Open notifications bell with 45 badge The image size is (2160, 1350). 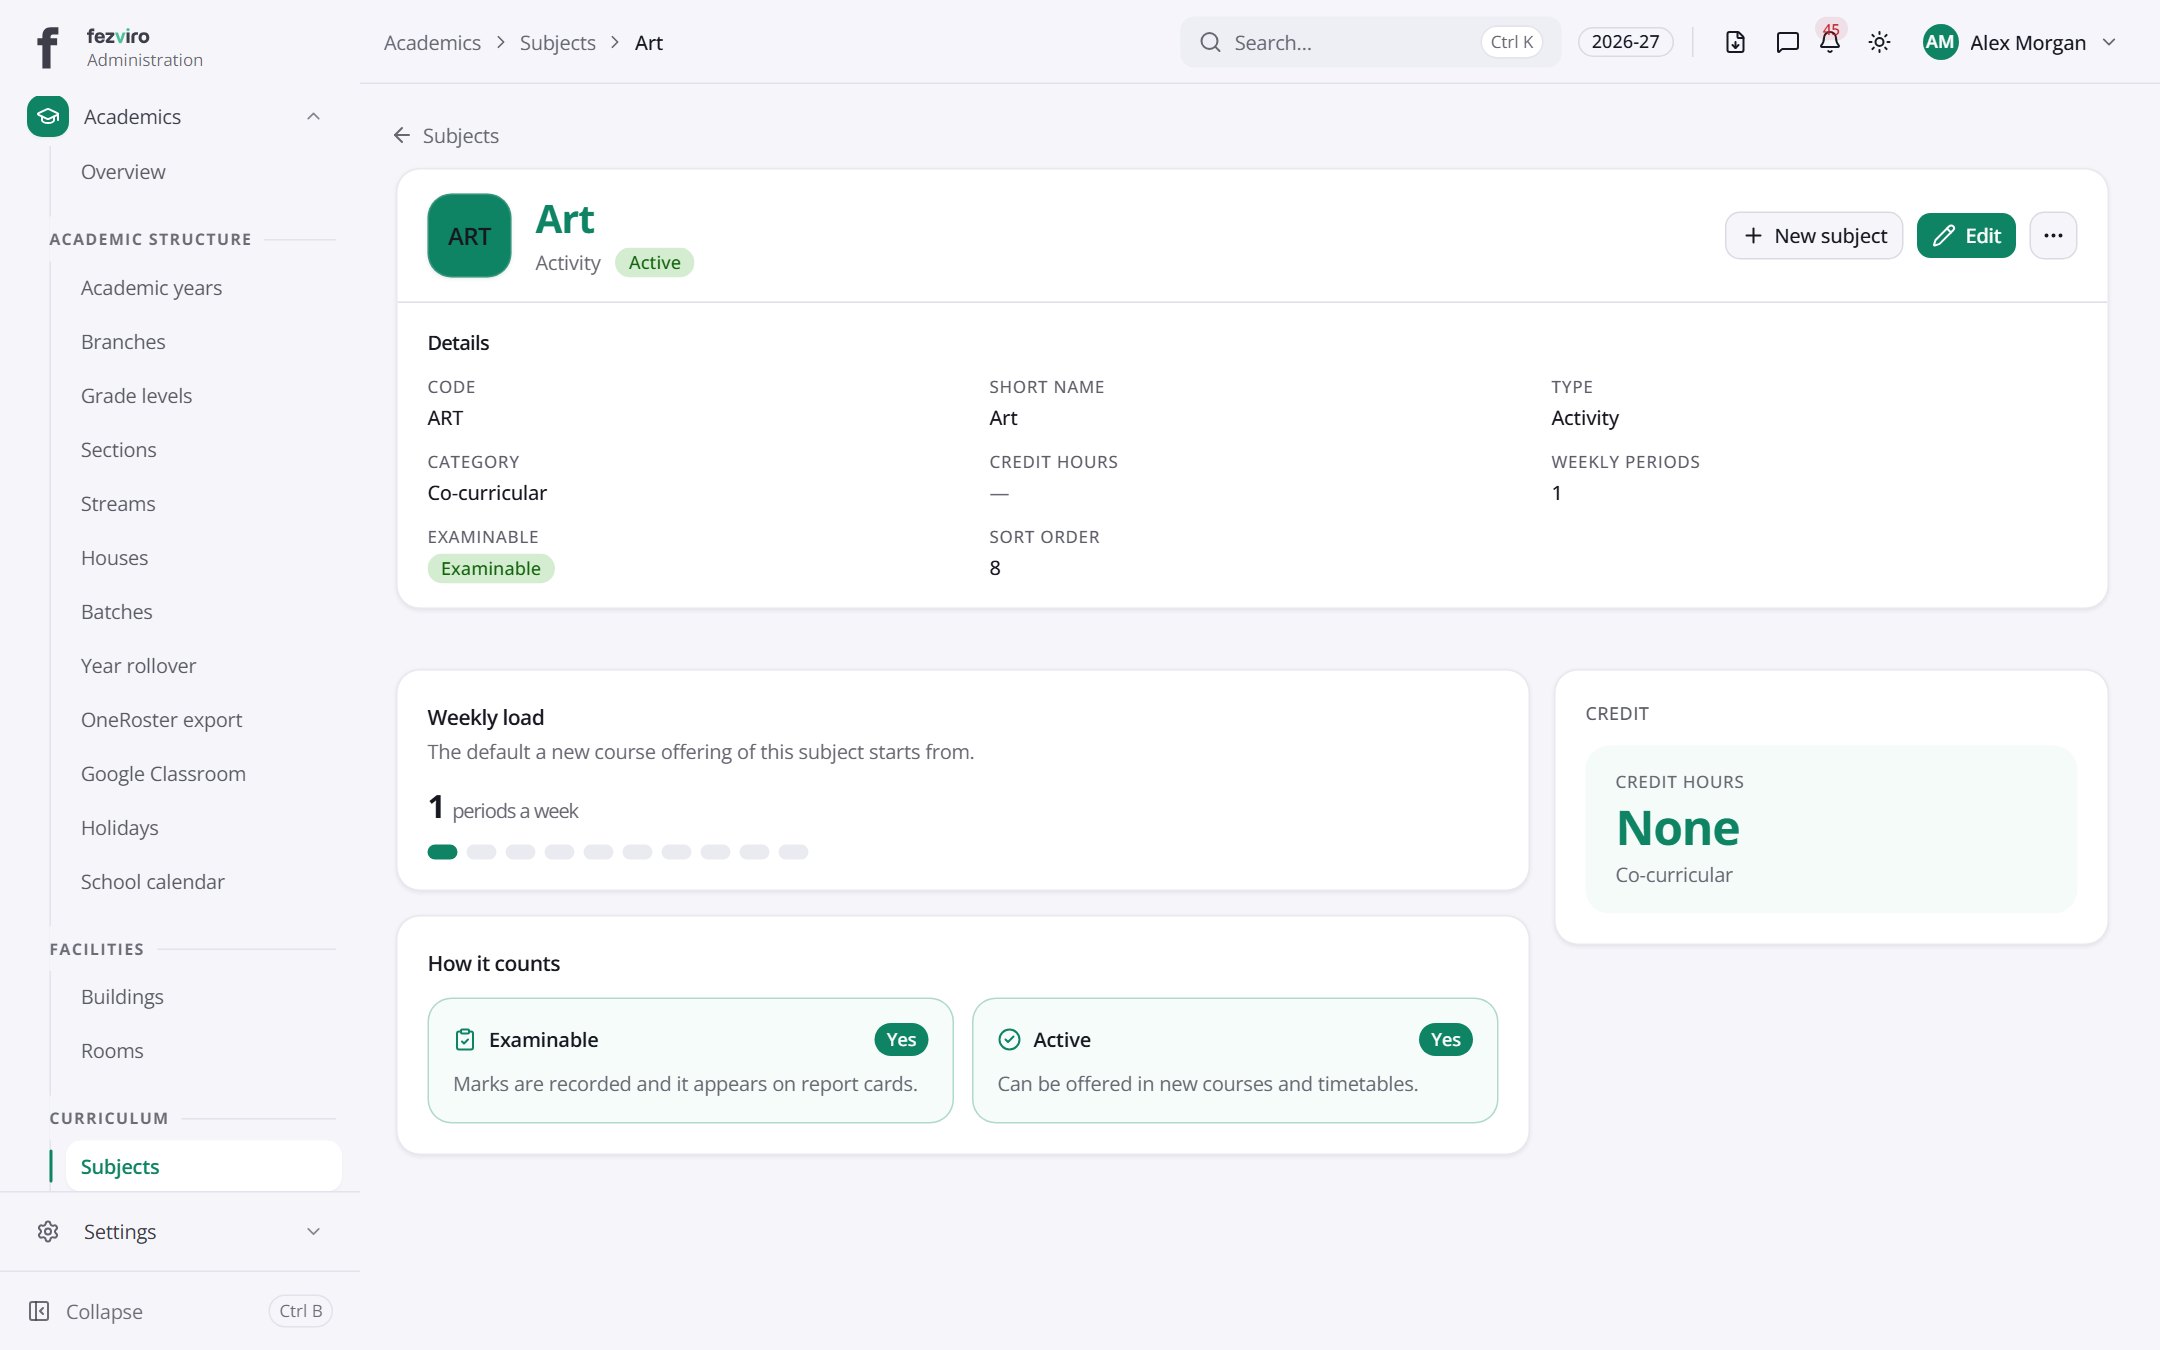(1830, 40)
